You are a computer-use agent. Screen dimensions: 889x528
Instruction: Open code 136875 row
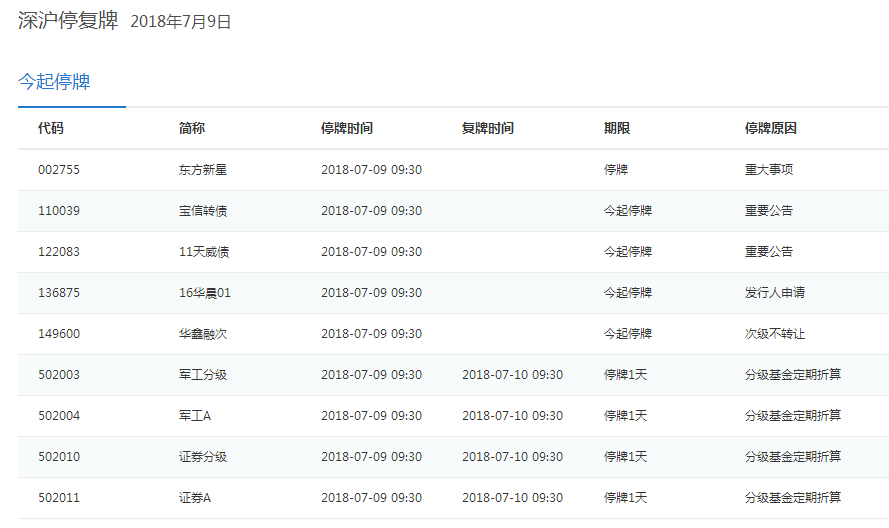59,293
